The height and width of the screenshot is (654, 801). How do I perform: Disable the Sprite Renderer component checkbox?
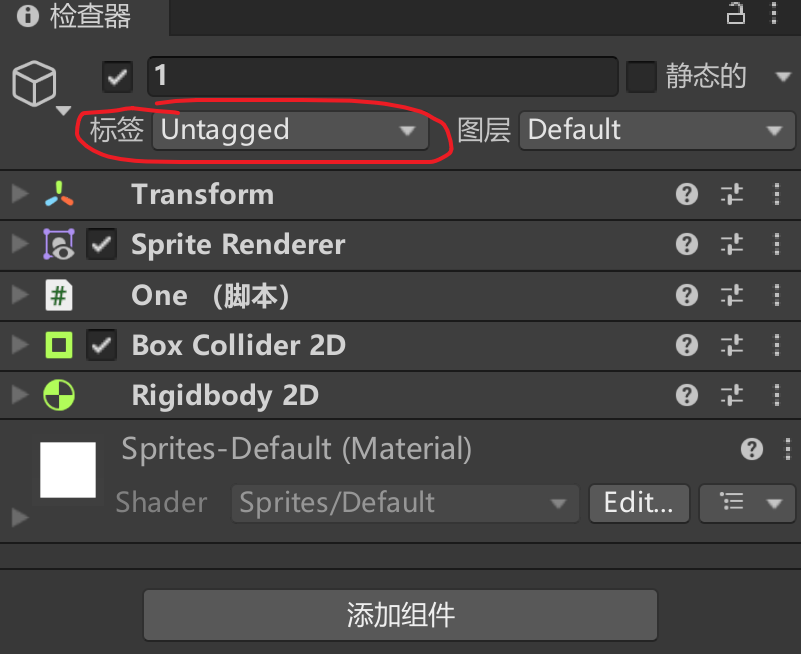[101, 244]
